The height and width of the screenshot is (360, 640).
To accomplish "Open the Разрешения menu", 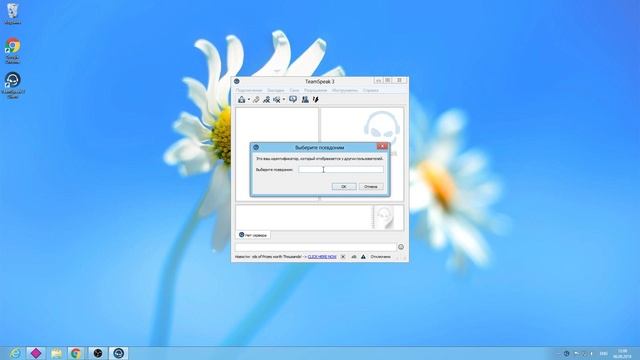I will 316,90.
